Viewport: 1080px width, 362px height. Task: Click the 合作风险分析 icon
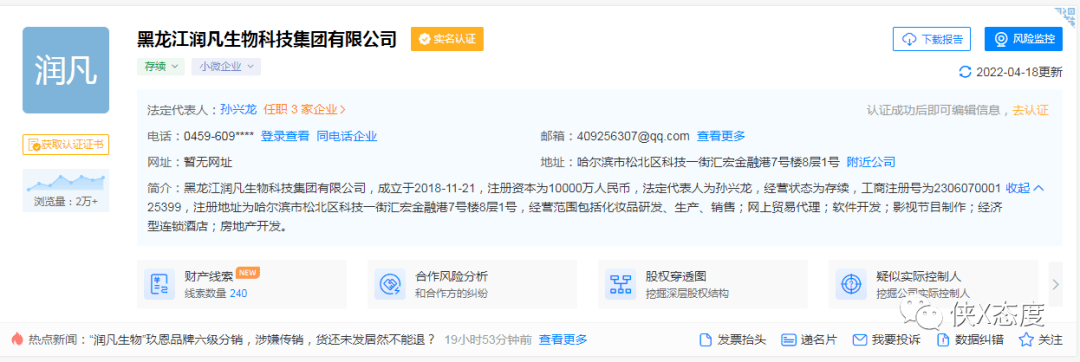click(390, 284)
